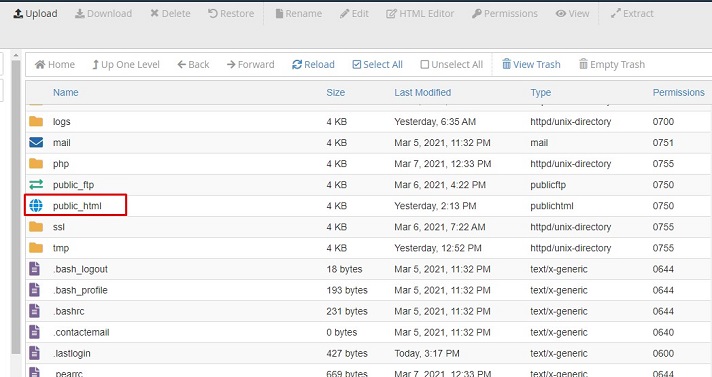The height and width of the screenshot is (377, 712).
Task: Click the Forward navigation button
Action: pyautogui.click(x=251, y=64)
